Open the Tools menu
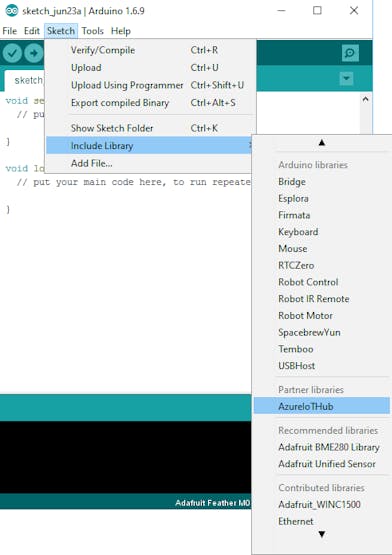 (x=92, y=31)
